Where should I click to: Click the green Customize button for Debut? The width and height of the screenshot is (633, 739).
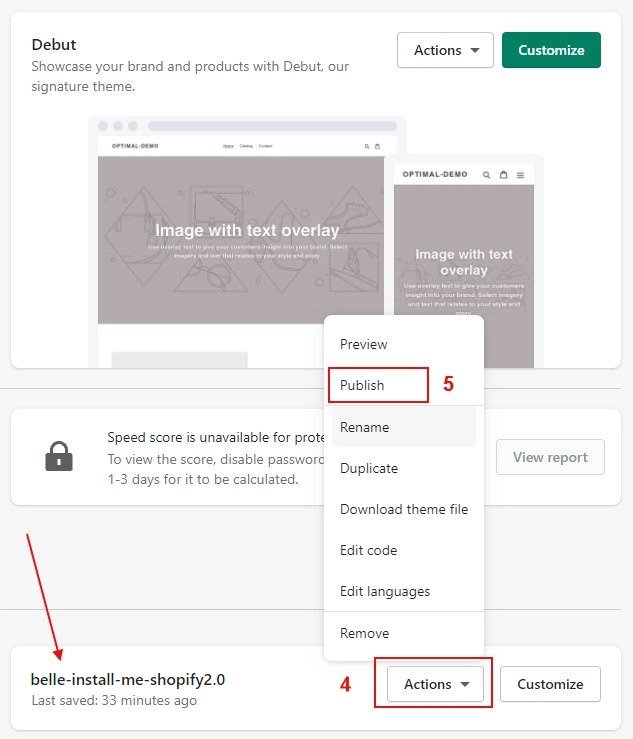tap(551, 50)
